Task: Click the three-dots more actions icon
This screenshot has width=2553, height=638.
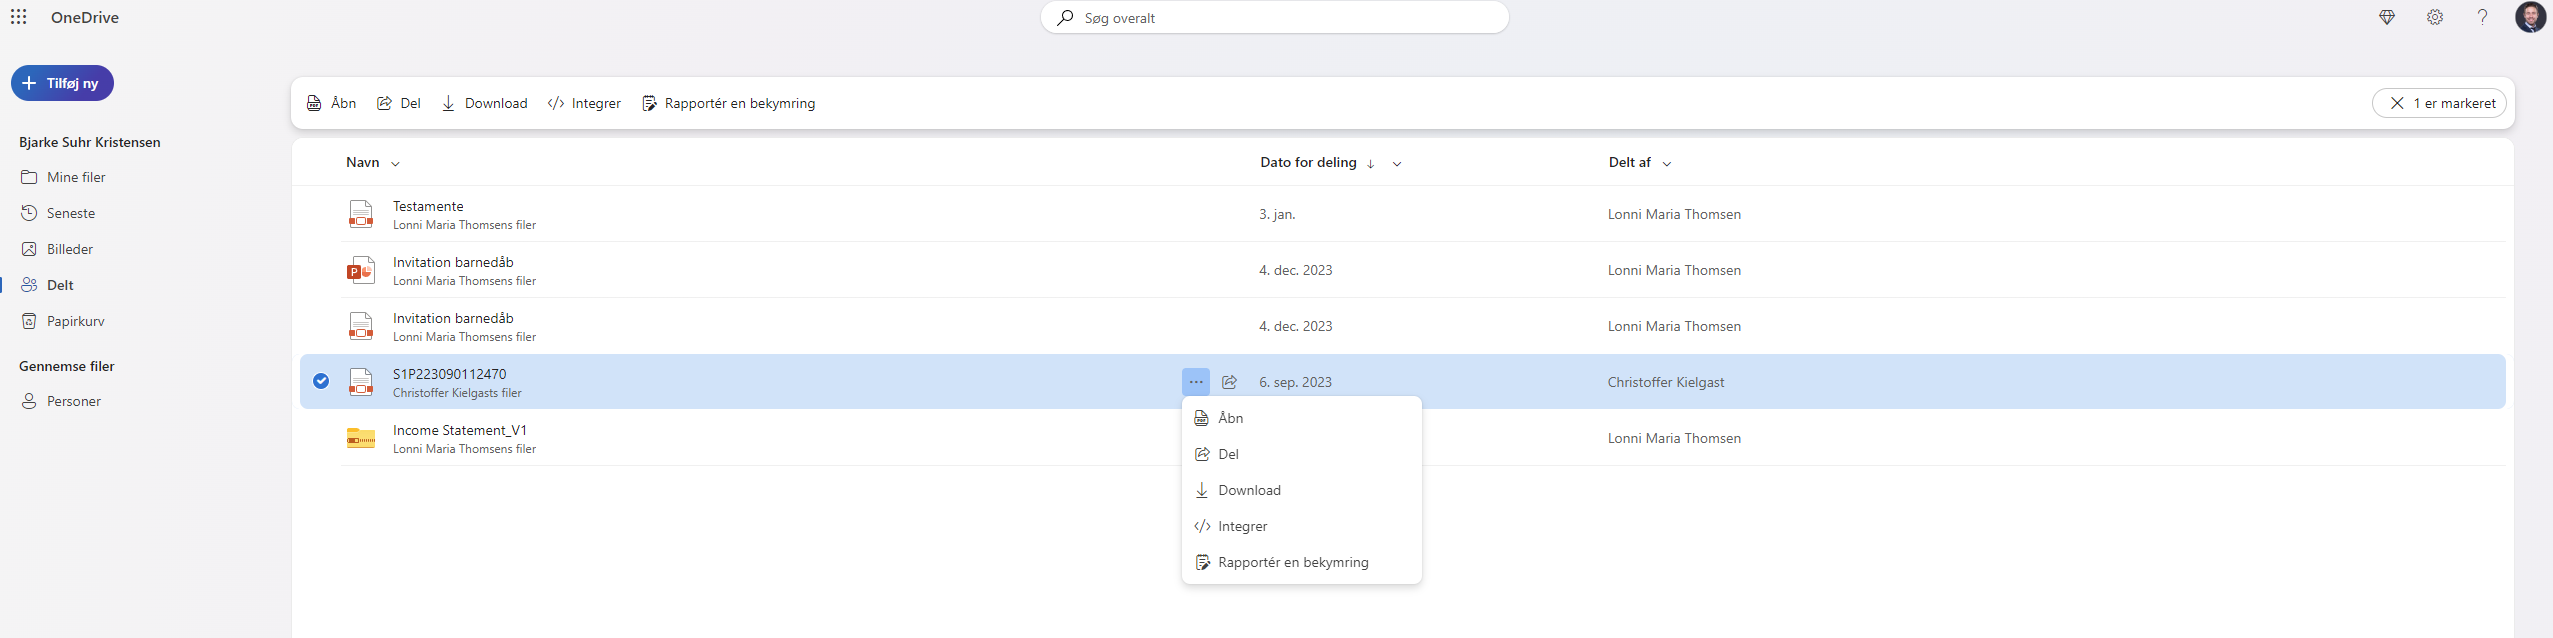Action: pos(1196,382)
